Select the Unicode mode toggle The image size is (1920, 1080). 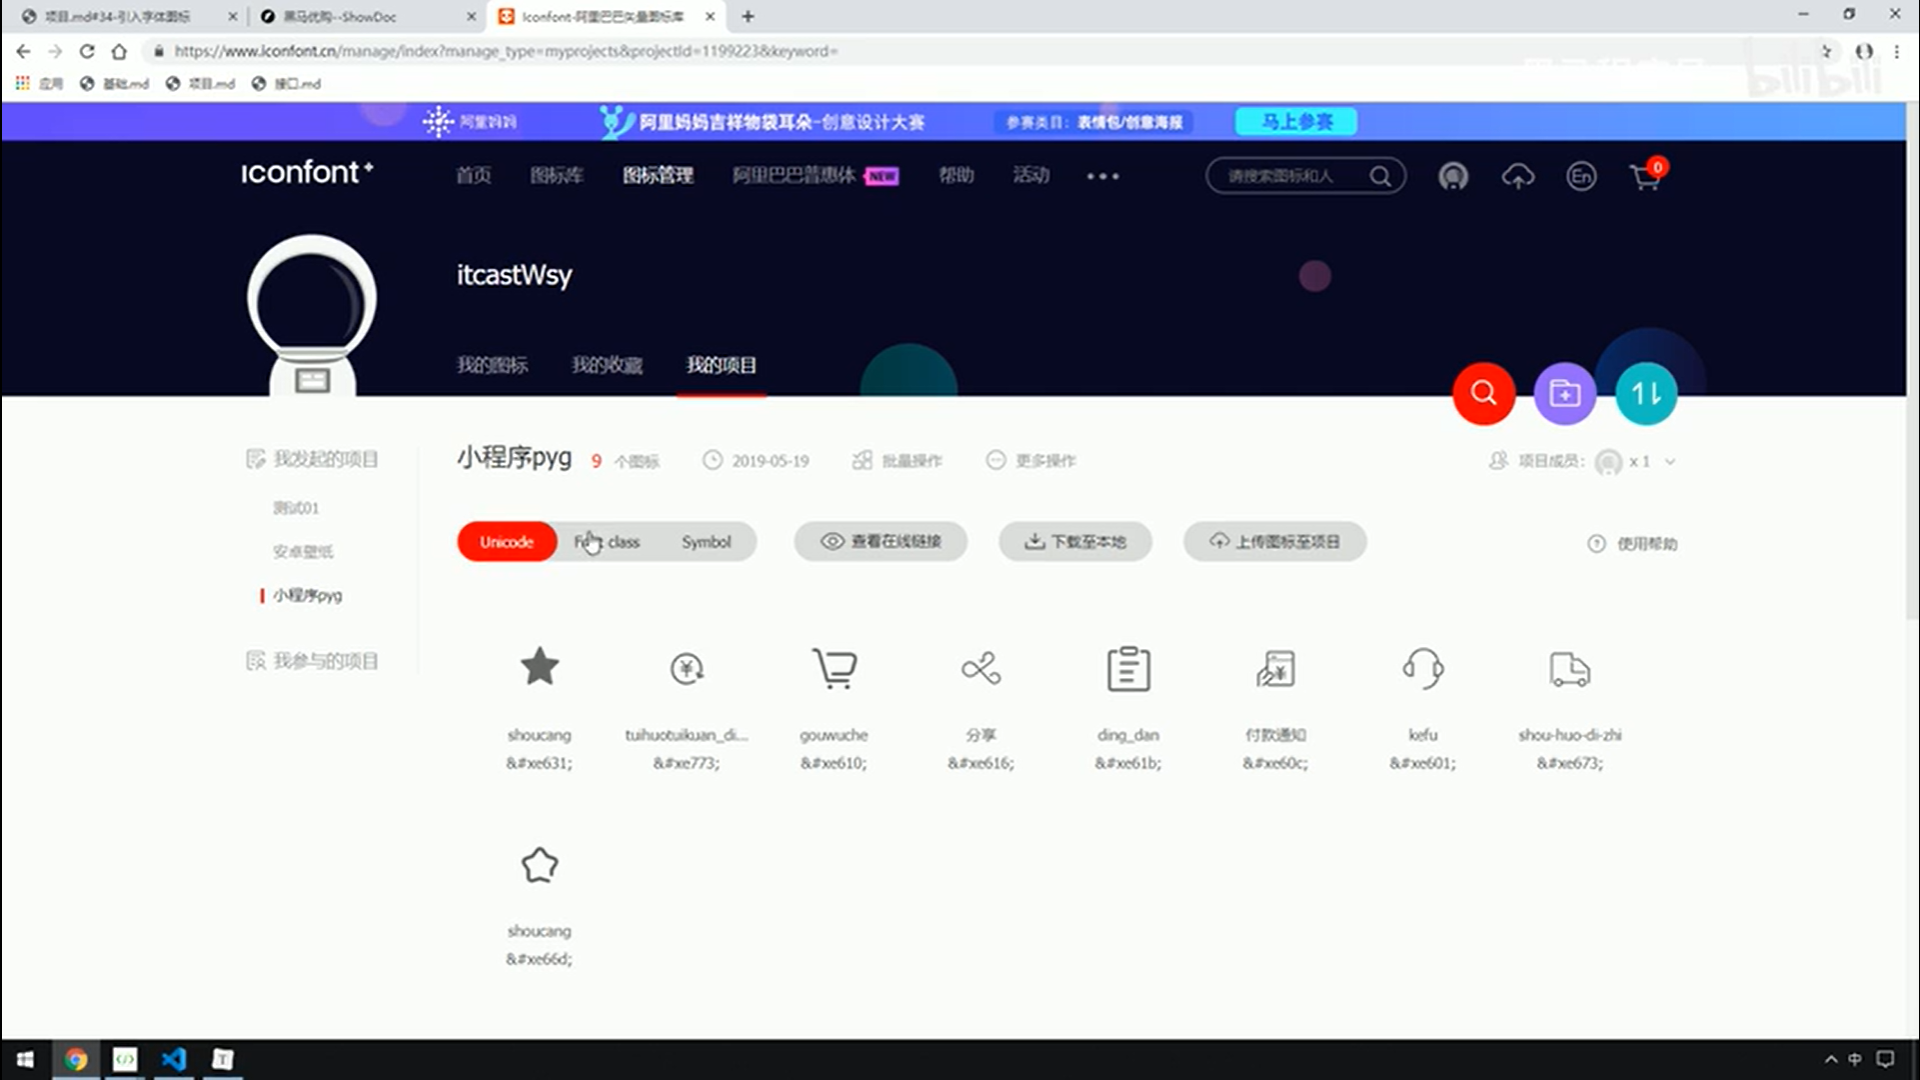point(507,542)
